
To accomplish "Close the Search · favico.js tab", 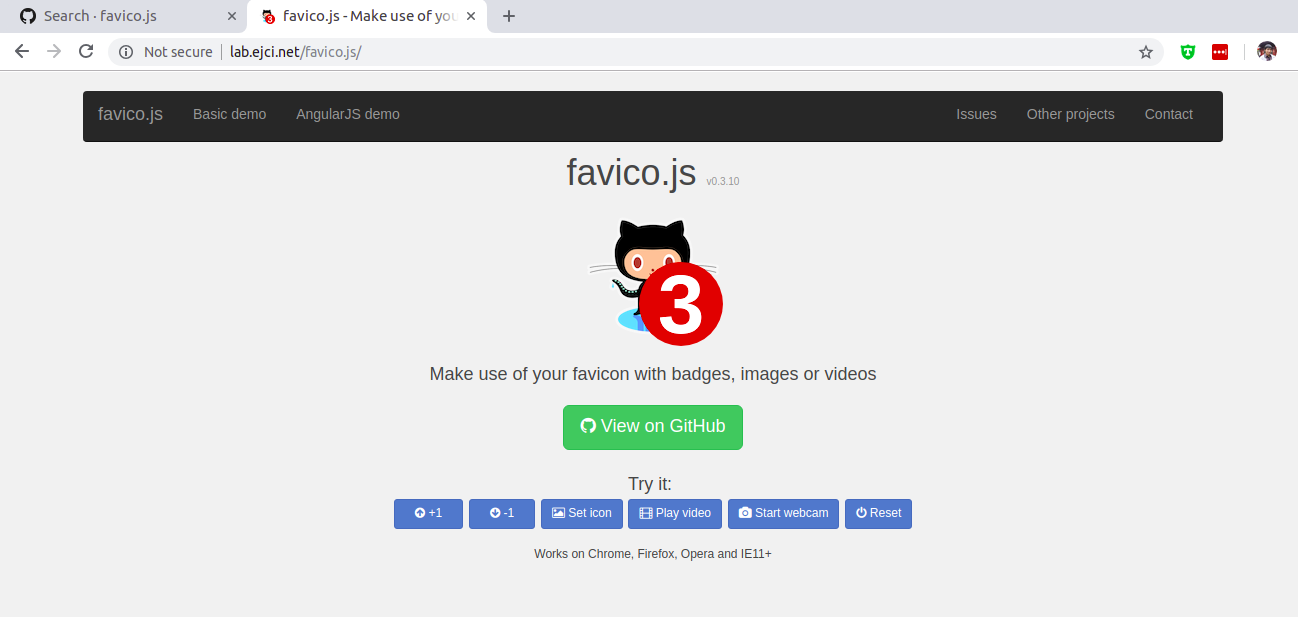I will tap(232, 16).
